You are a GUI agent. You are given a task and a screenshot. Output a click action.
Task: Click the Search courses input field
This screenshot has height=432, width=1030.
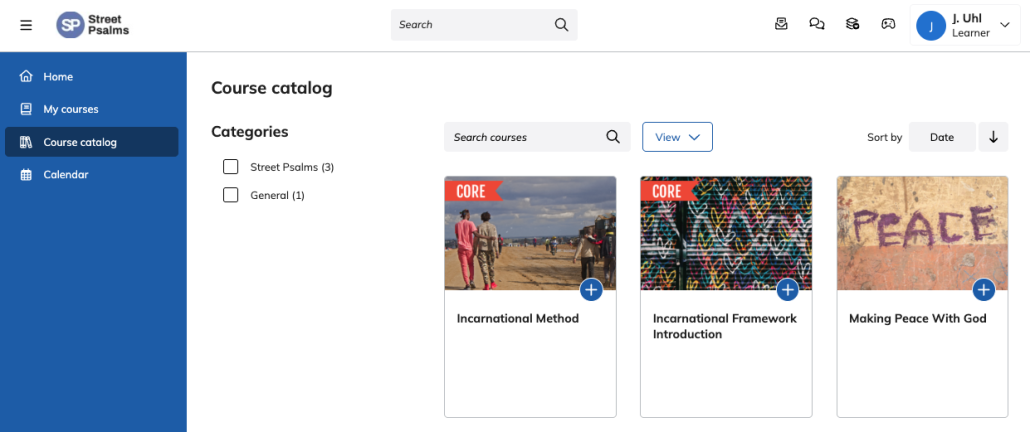537,137
